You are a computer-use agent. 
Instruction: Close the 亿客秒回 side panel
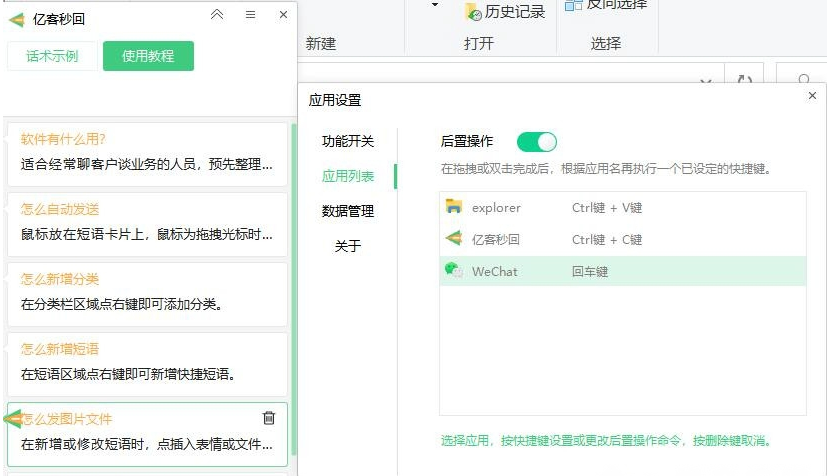[x=284, y=15]
